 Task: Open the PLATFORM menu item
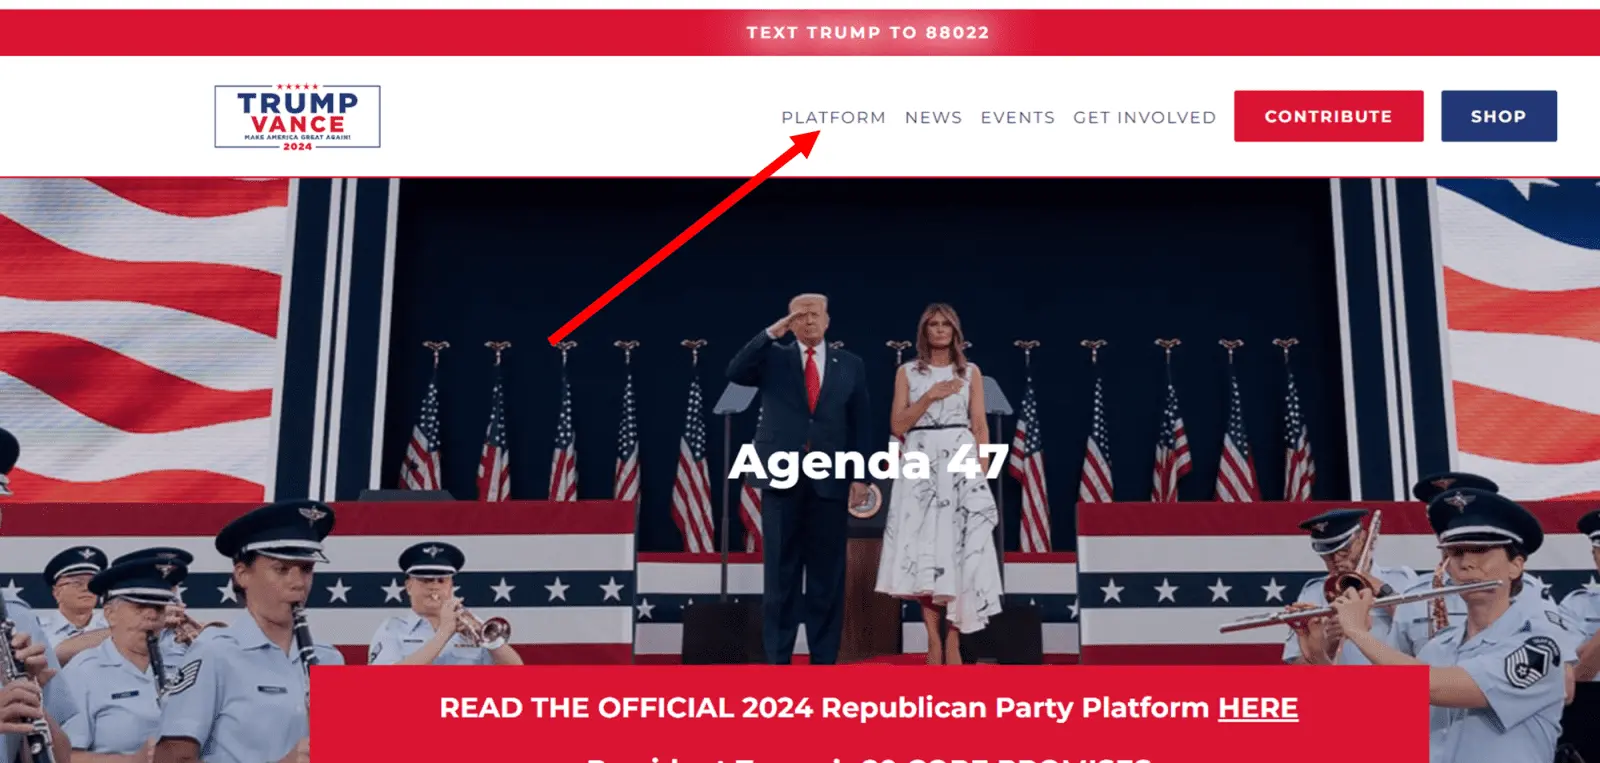(x=833, y=117)
